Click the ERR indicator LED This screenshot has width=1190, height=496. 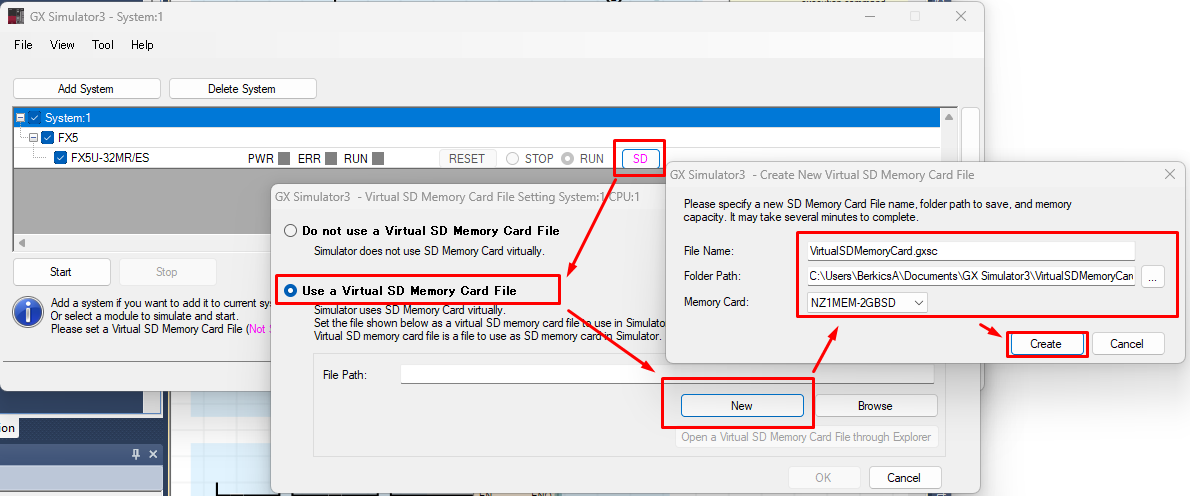(x=331, y=159)
